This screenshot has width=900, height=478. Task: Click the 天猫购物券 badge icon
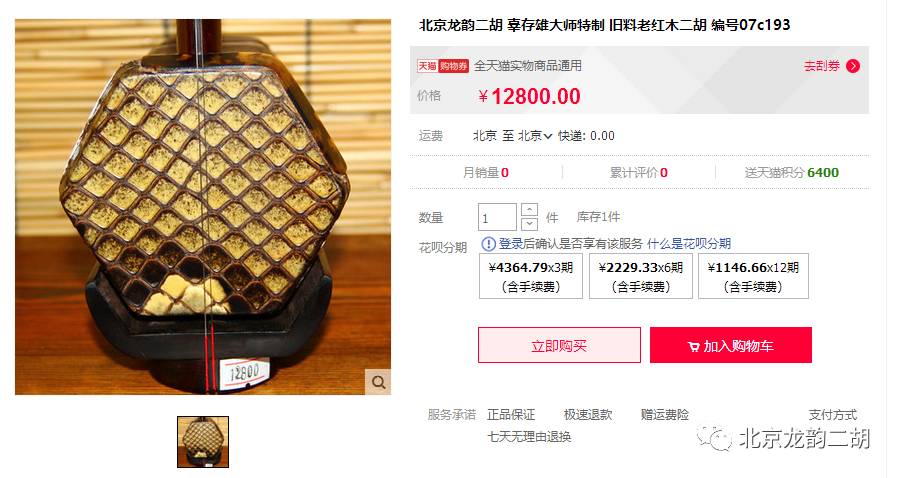click(443, 66)
